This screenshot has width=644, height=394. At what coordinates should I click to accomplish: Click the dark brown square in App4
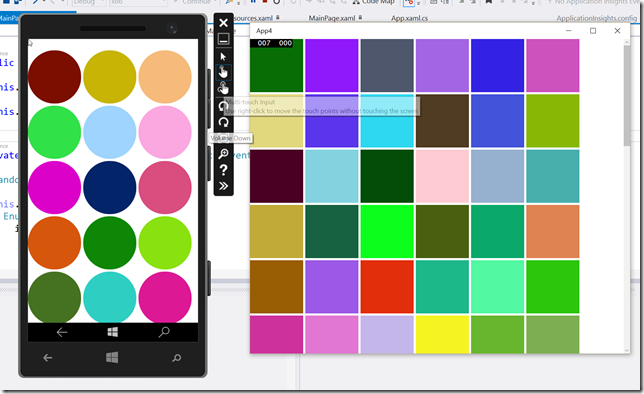442,121
